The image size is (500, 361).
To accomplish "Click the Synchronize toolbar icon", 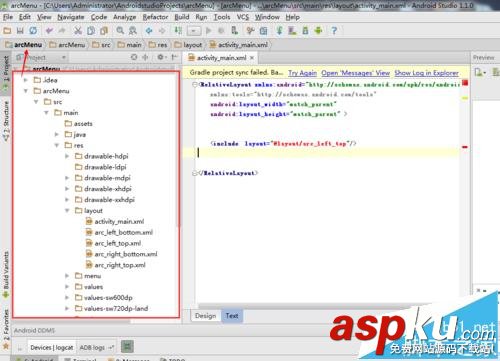I will 33,31.
